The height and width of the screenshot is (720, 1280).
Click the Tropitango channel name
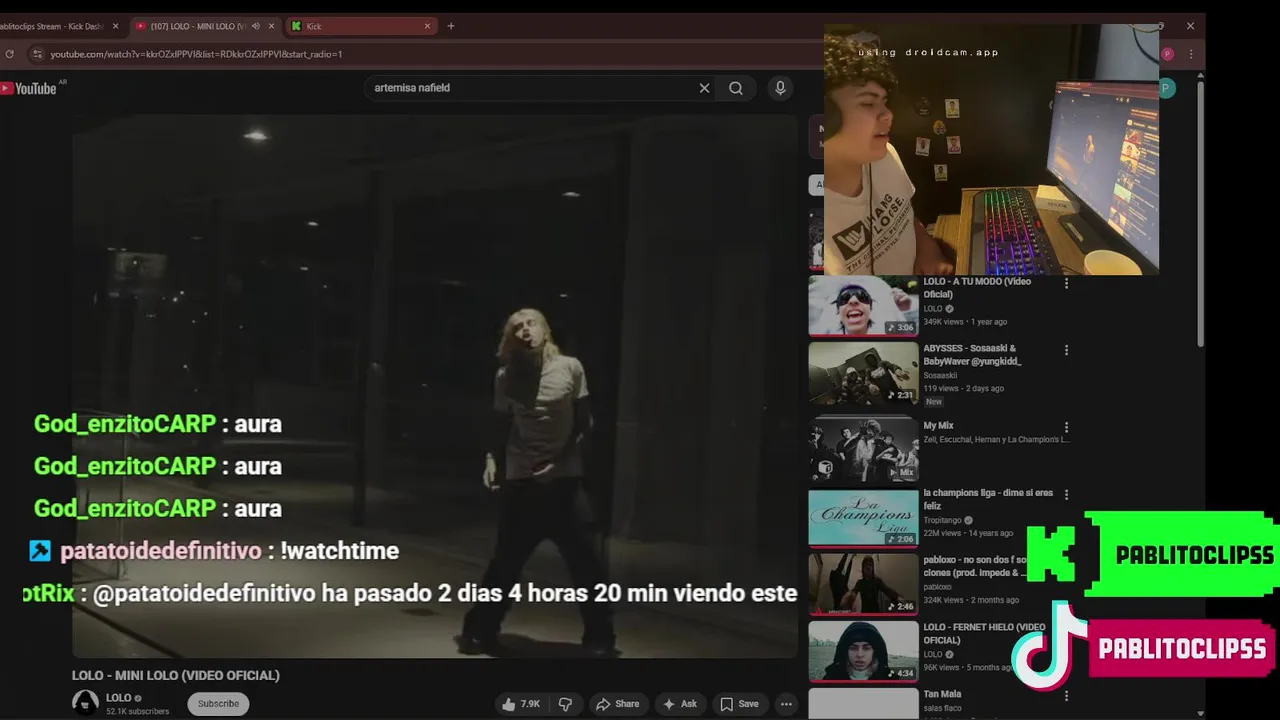tap(942, 520)
